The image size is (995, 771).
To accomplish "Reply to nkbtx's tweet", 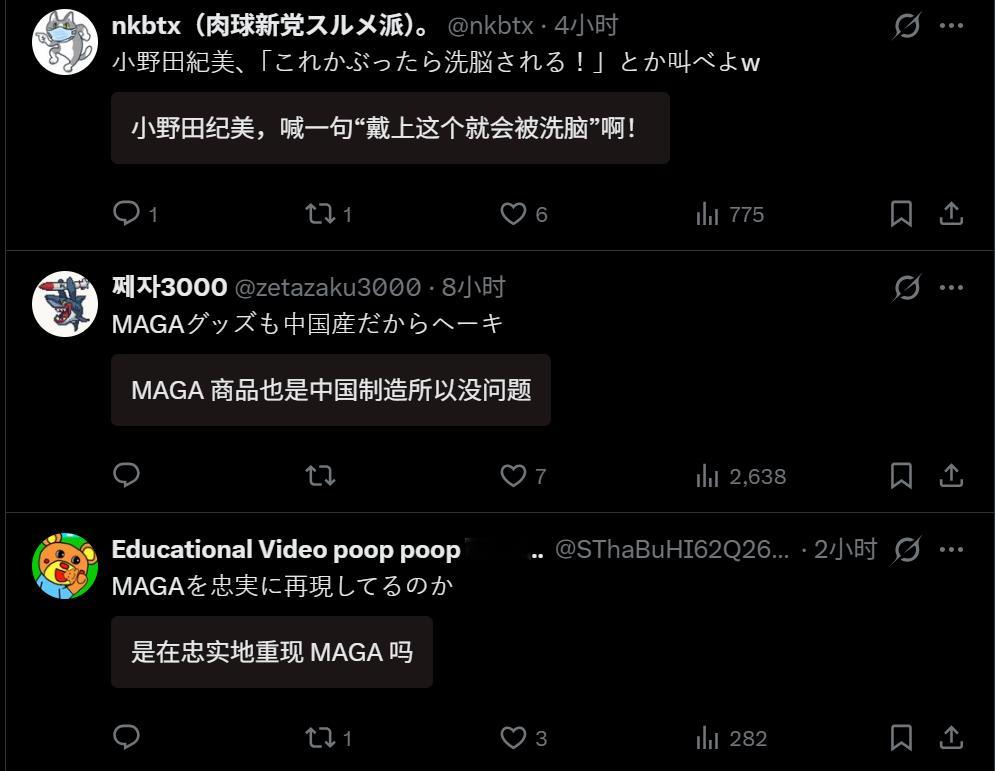I will pyautogui.click(x=126, y=213).
